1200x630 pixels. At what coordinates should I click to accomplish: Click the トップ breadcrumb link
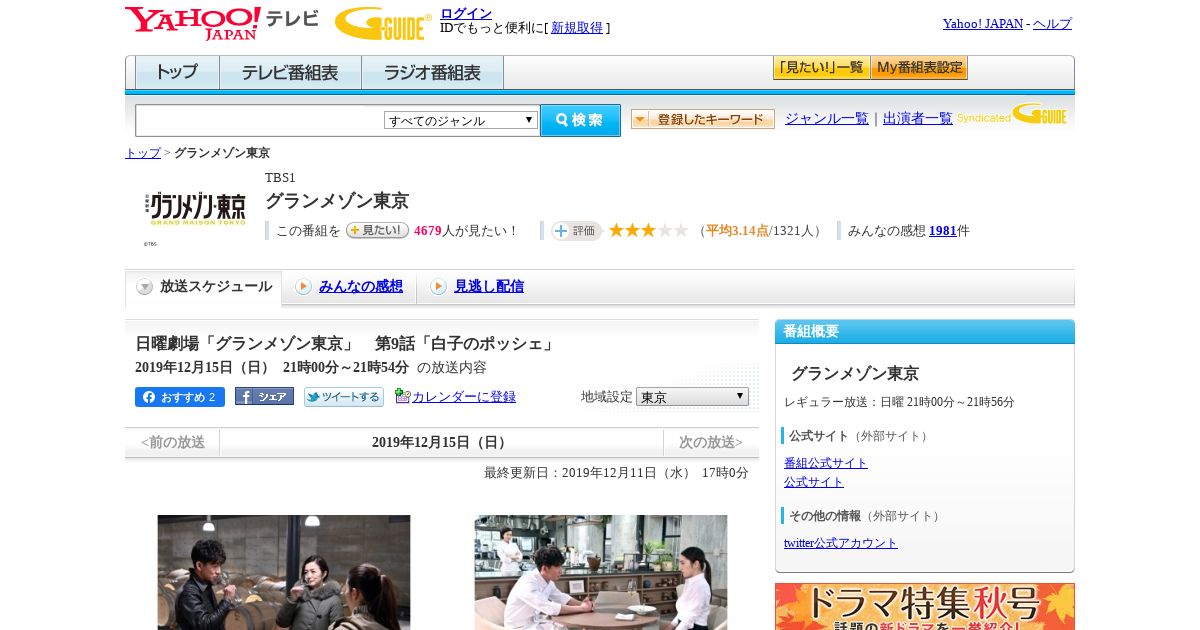coord(143,153)
